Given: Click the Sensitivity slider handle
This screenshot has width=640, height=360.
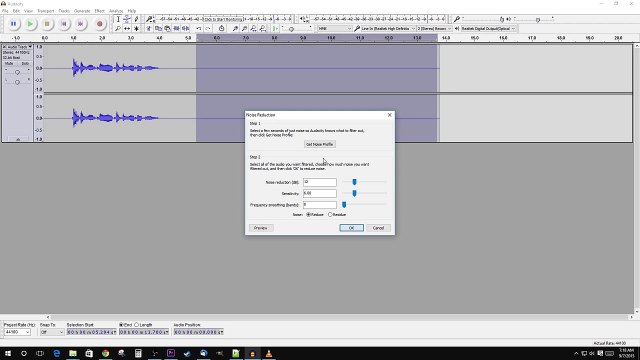Looking at the screenshot, I should [x=354, y=193].
